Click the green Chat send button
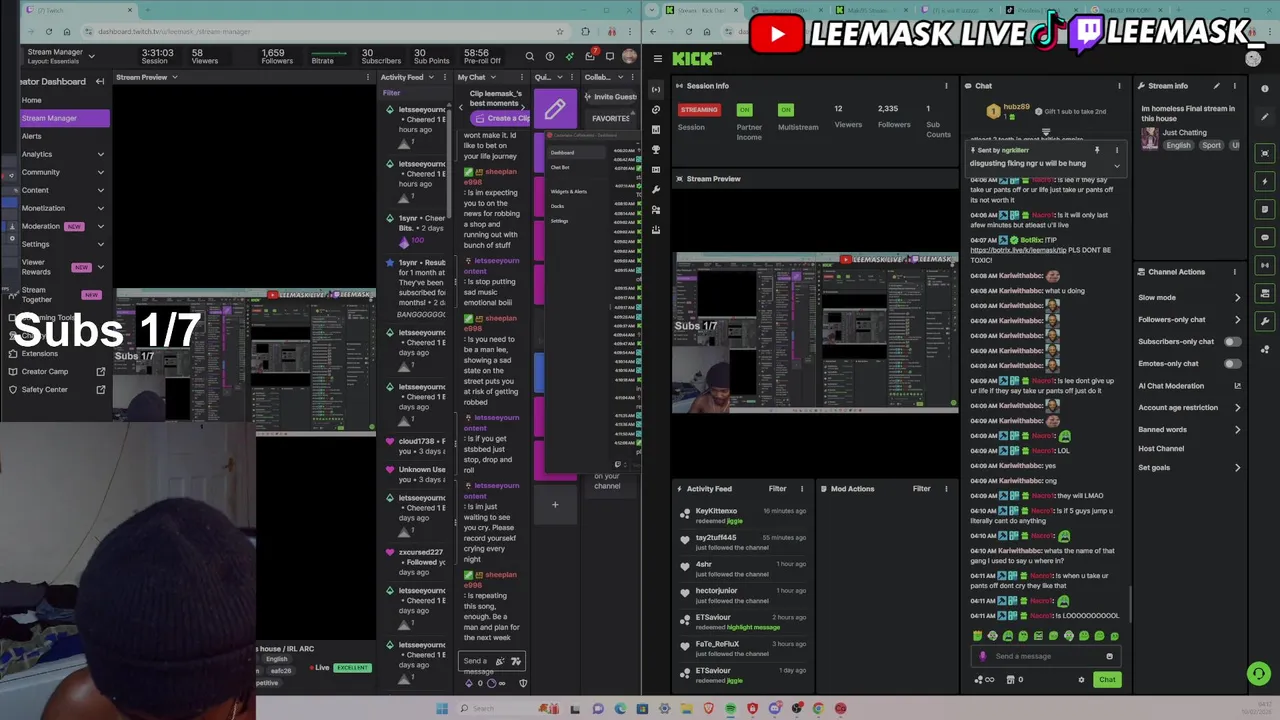Viewport: 1280px width, 720px height. coord(1107,680)
